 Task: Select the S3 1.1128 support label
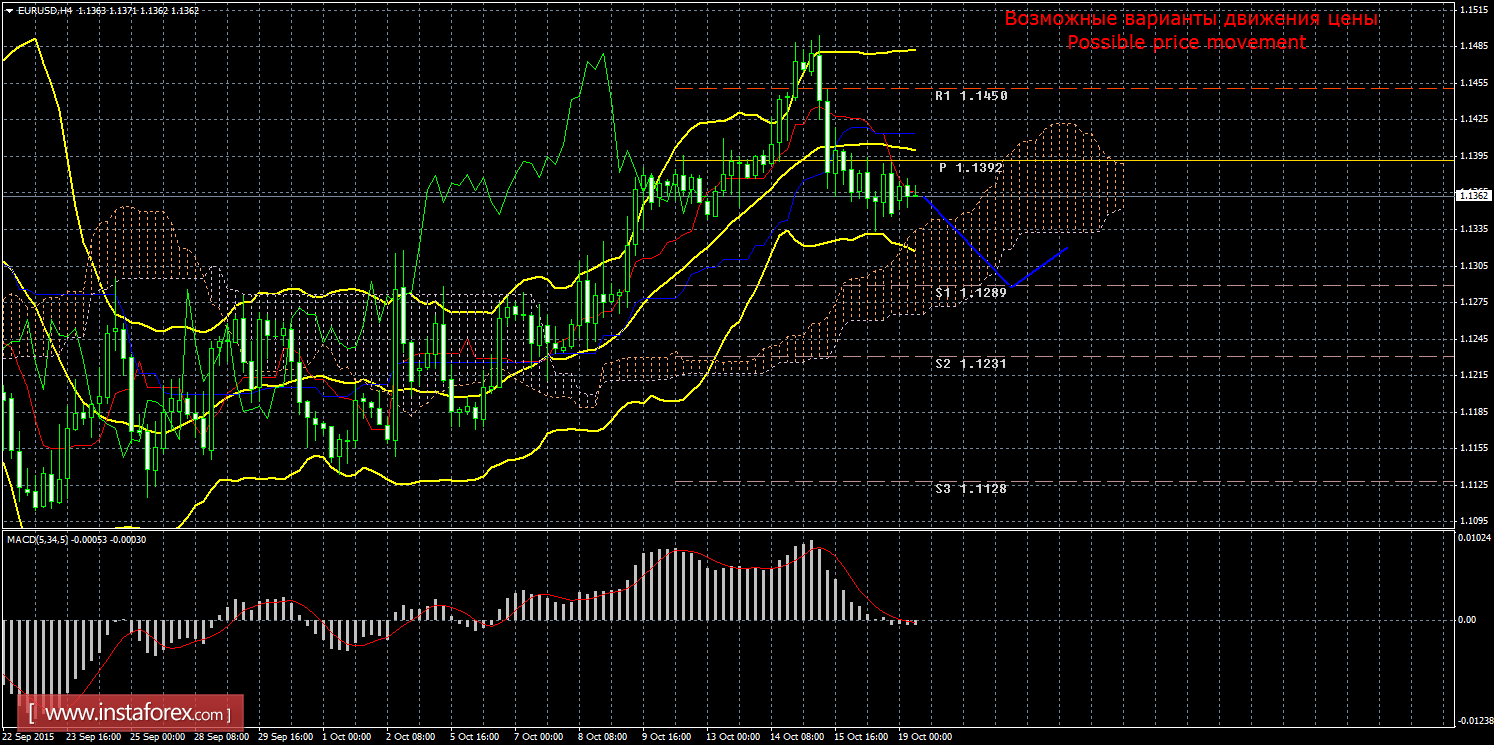970,488
